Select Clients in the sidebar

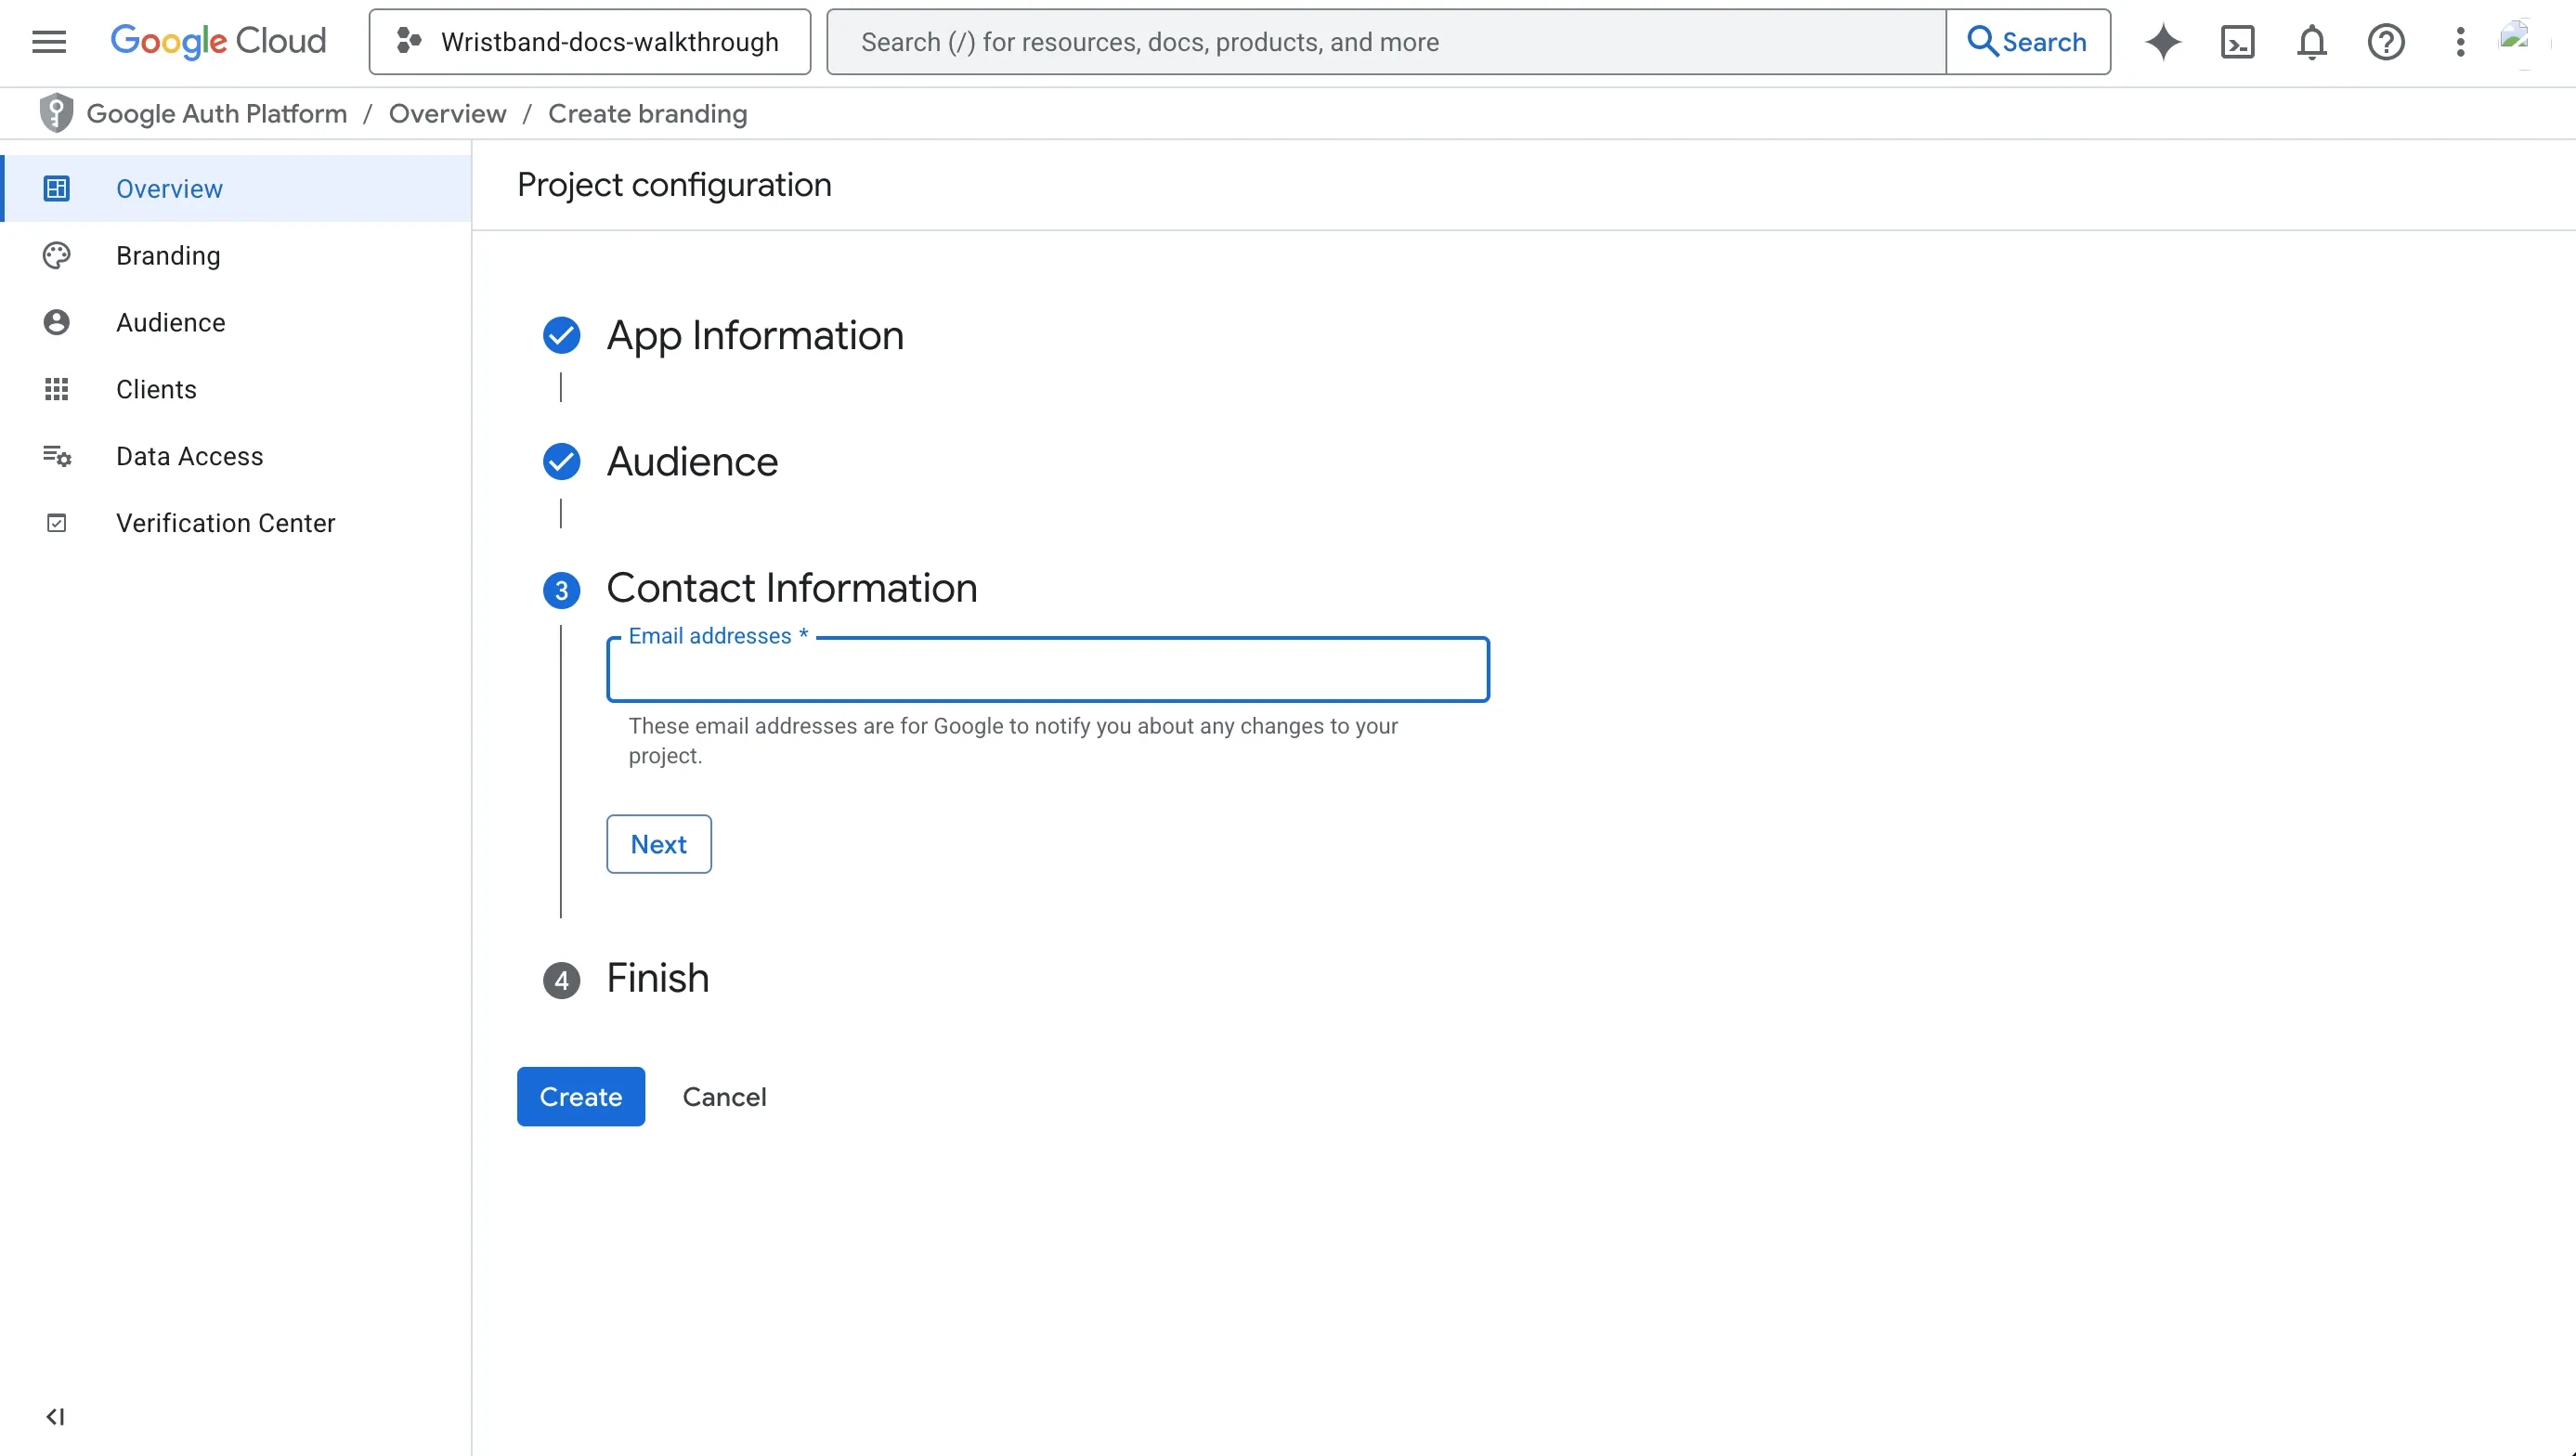click(236, 389)
